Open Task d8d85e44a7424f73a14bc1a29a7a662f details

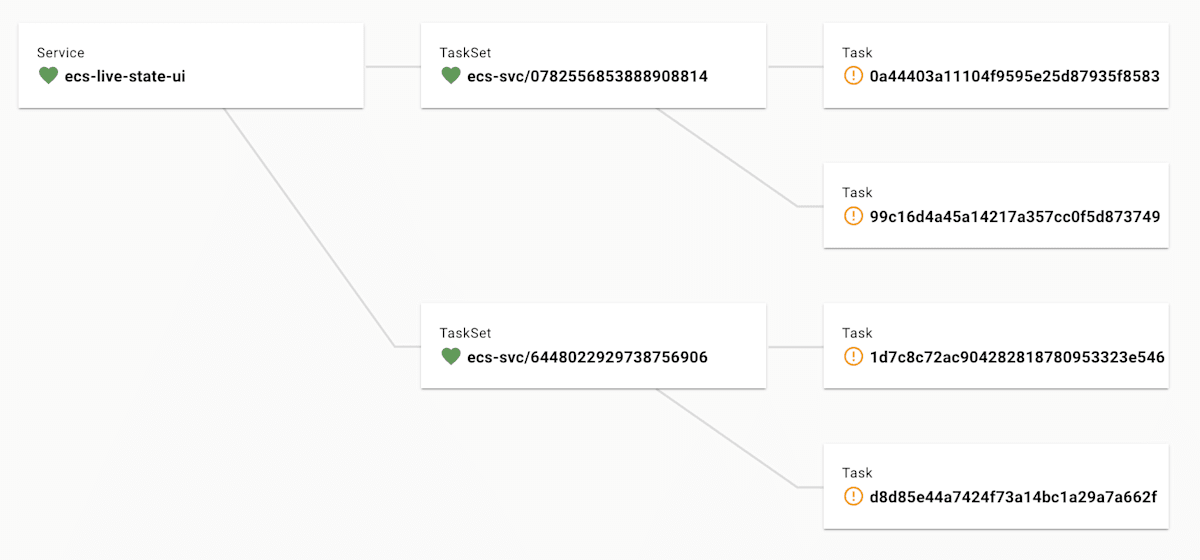(x=996, y=486)
